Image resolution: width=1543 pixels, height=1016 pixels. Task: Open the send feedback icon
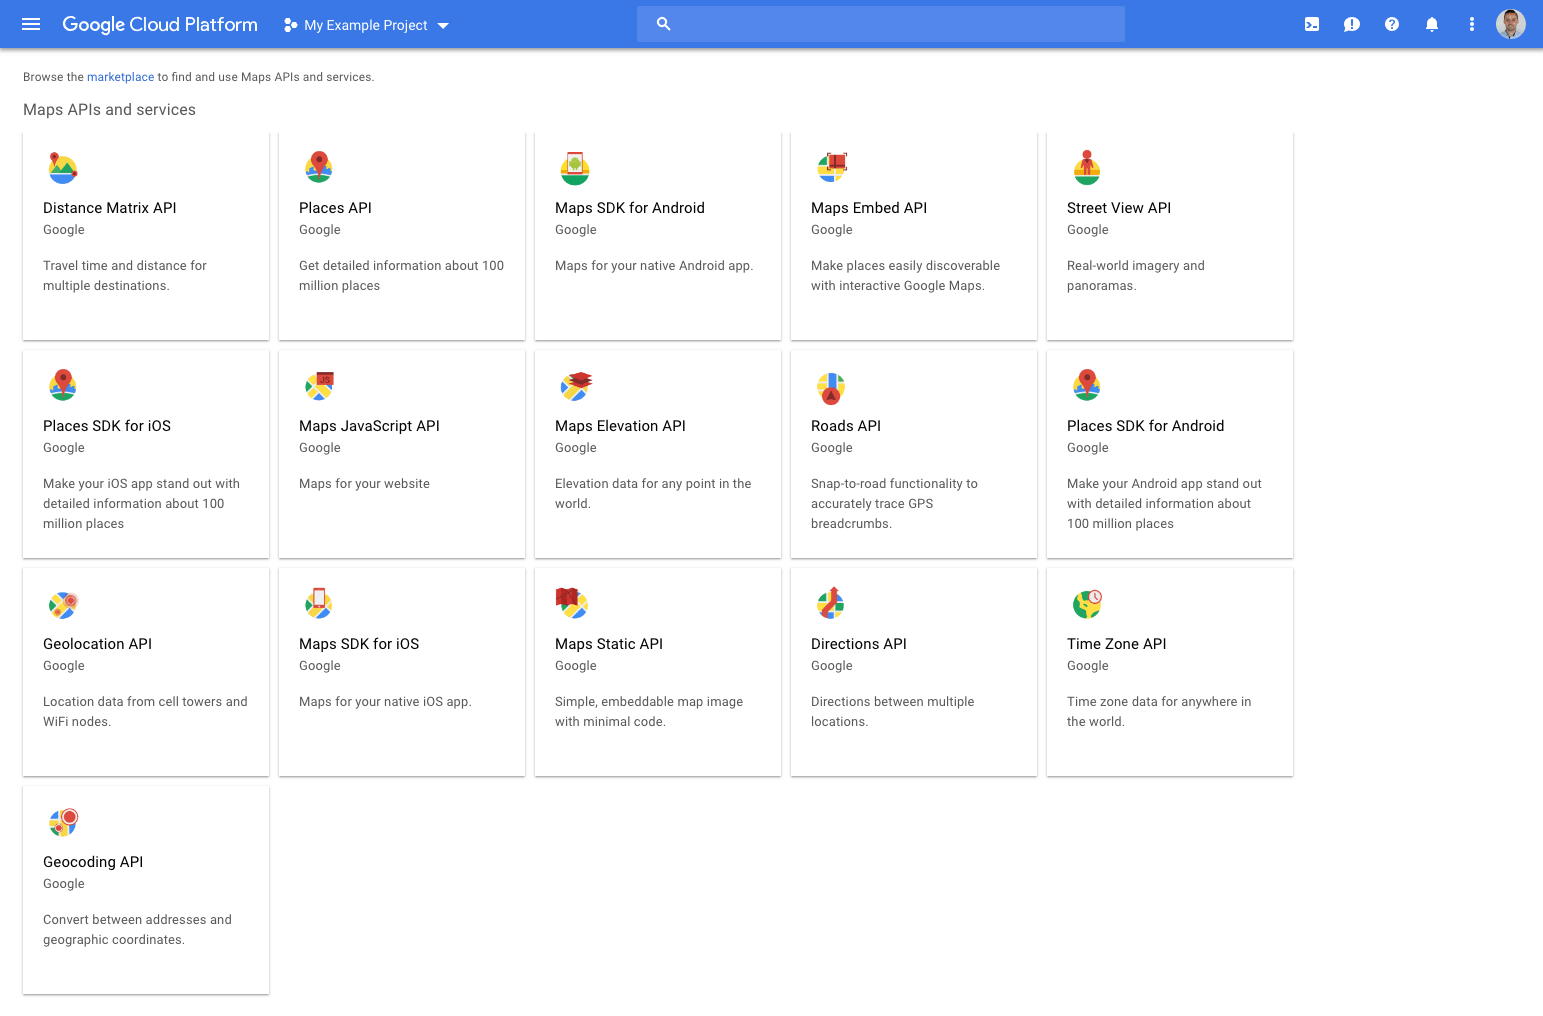pos(1352,24)
